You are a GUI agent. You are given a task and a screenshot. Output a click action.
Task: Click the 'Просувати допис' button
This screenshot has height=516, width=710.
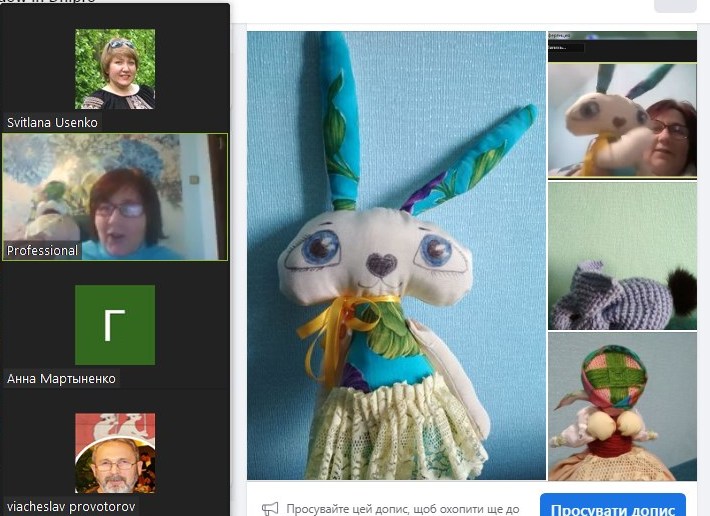click(x=613, y=506)
